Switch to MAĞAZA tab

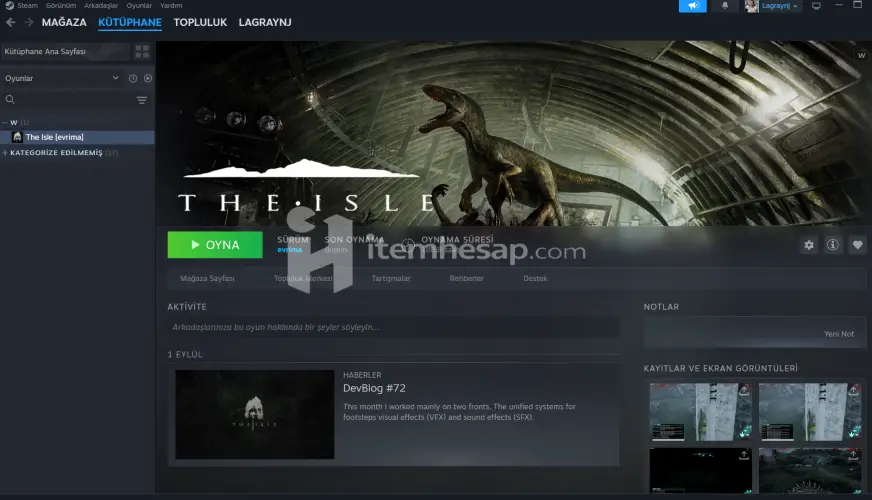point(64,22)
